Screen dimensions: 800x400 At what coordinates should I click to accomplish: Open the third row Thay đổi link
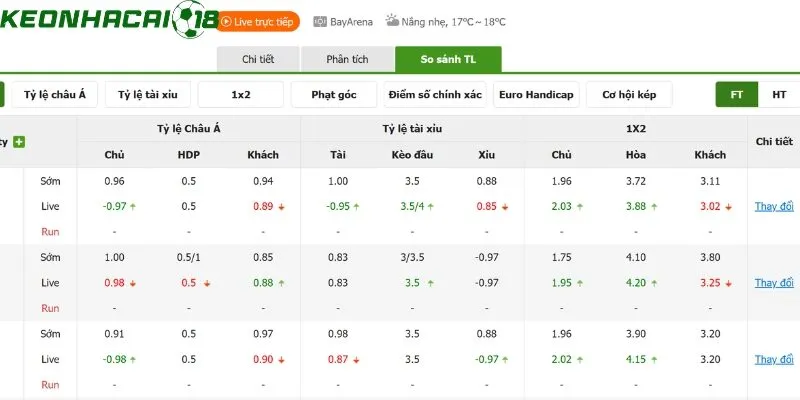coord(774,360)
